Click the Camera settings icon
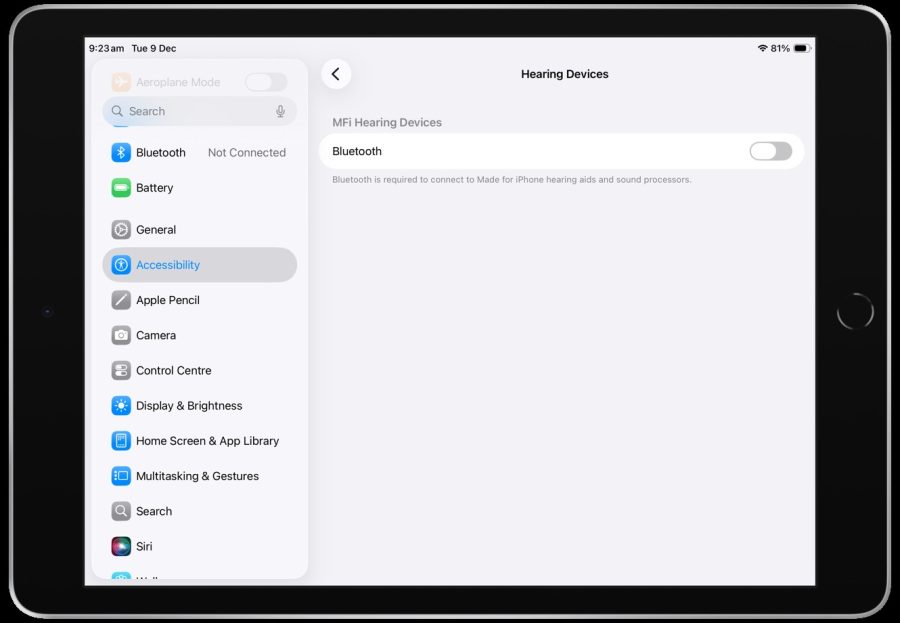This screenshot has height=623, width=900. click(x=120, y=335)
